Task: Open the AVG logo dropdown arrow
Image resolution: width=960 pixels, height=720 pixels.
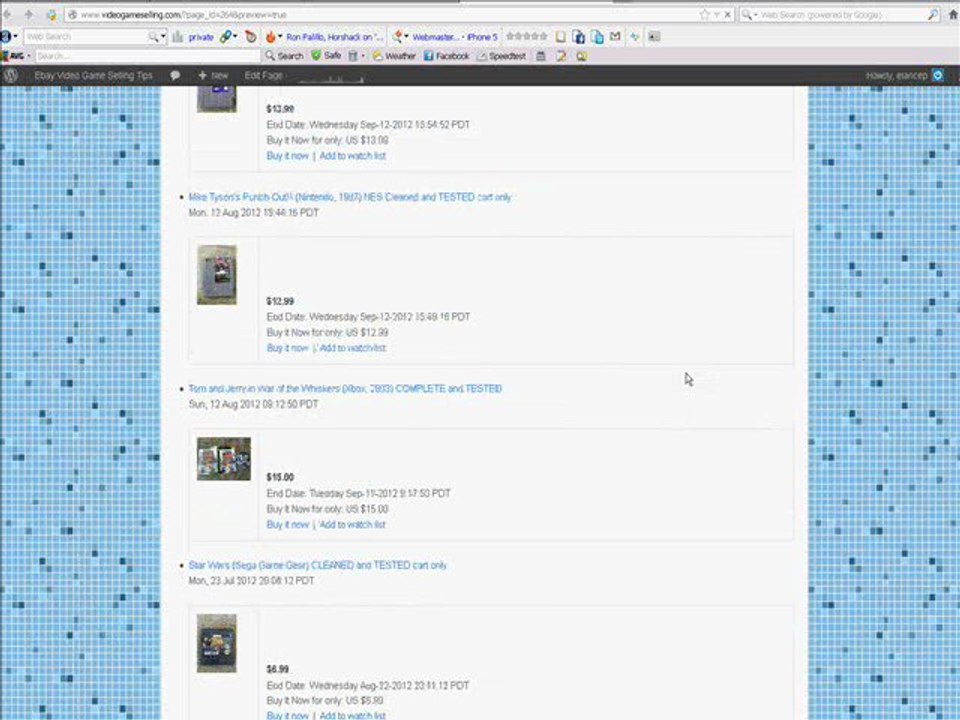Action: (29, 56)
